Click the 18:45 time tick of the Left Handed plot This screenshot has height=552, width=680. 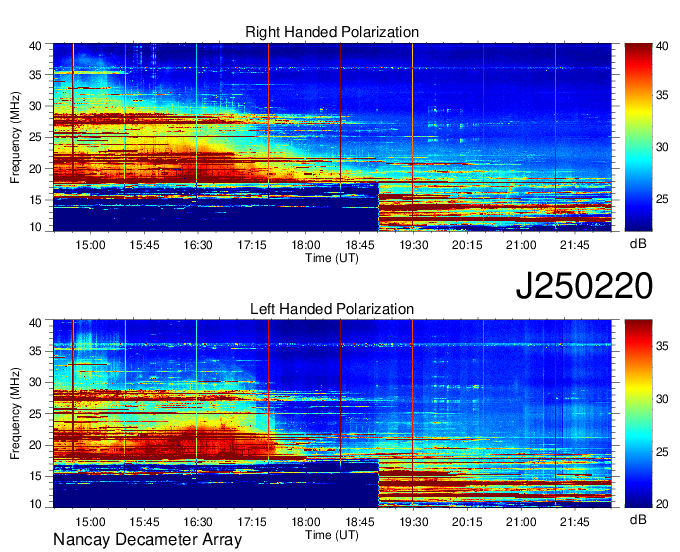pos(360,522)
